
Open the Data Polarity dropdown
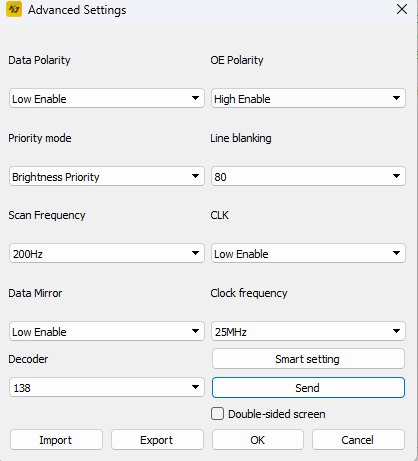point(107,98)
